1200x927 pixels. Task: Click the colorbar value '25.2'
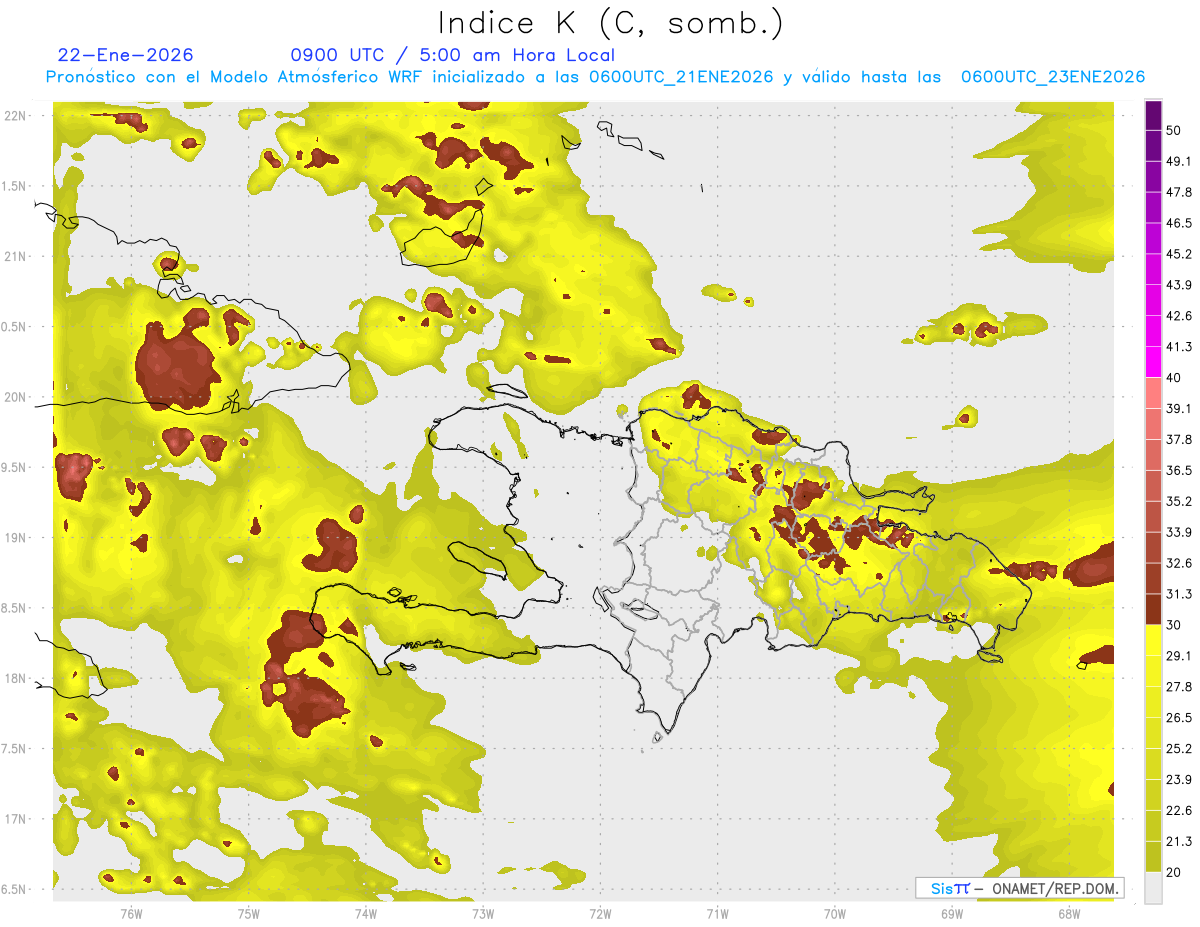coord(1179,749)
